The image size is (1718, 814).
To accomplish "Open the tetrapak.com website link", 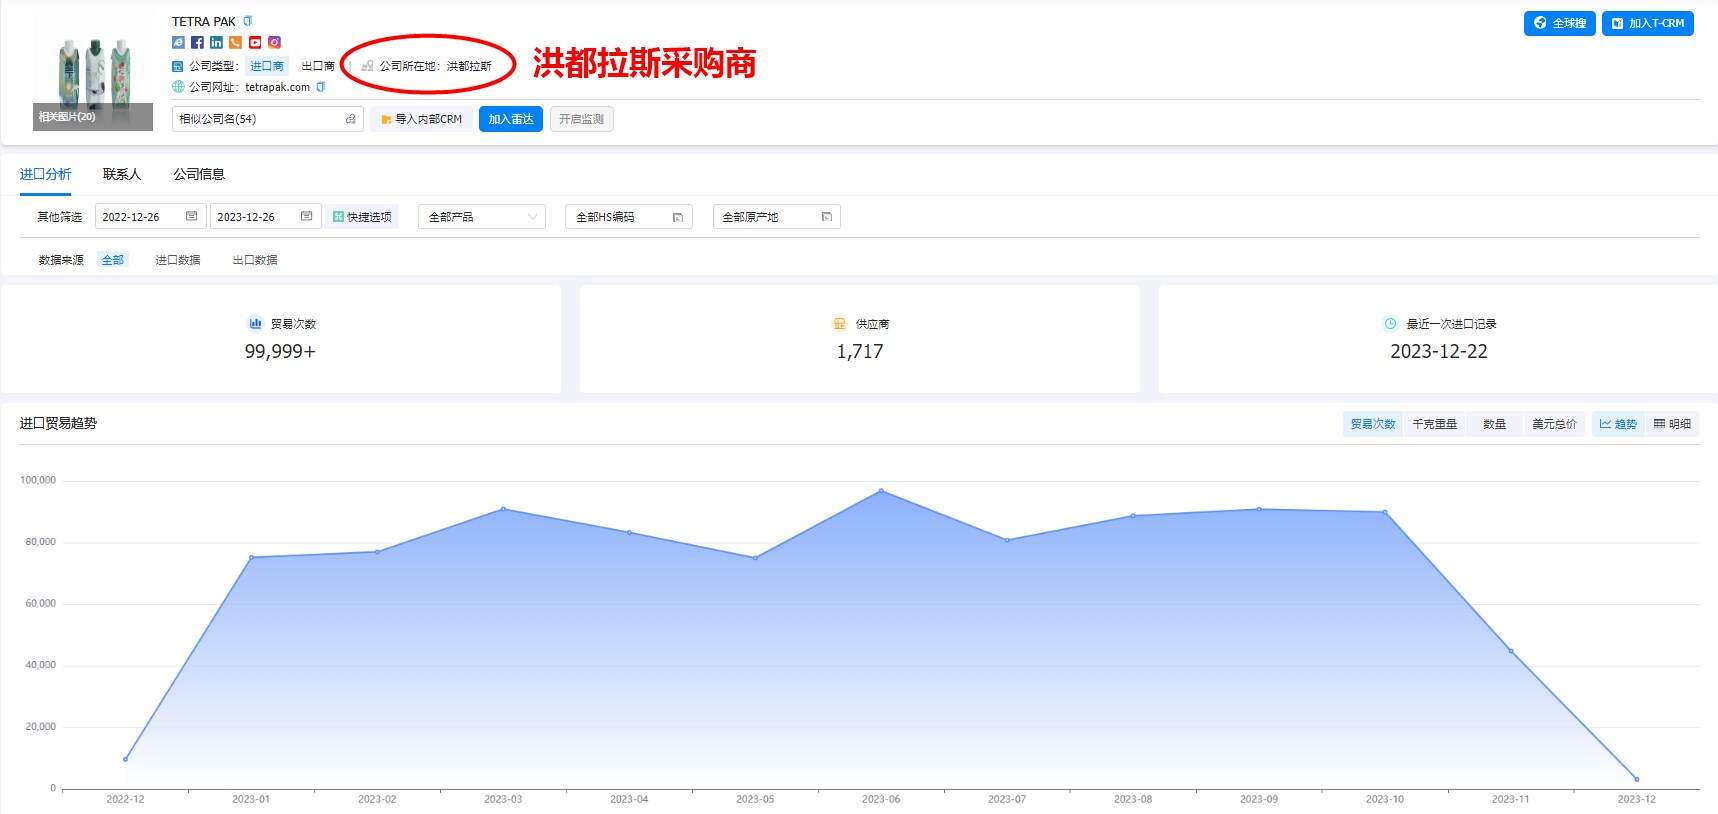I will pos(277,87).
